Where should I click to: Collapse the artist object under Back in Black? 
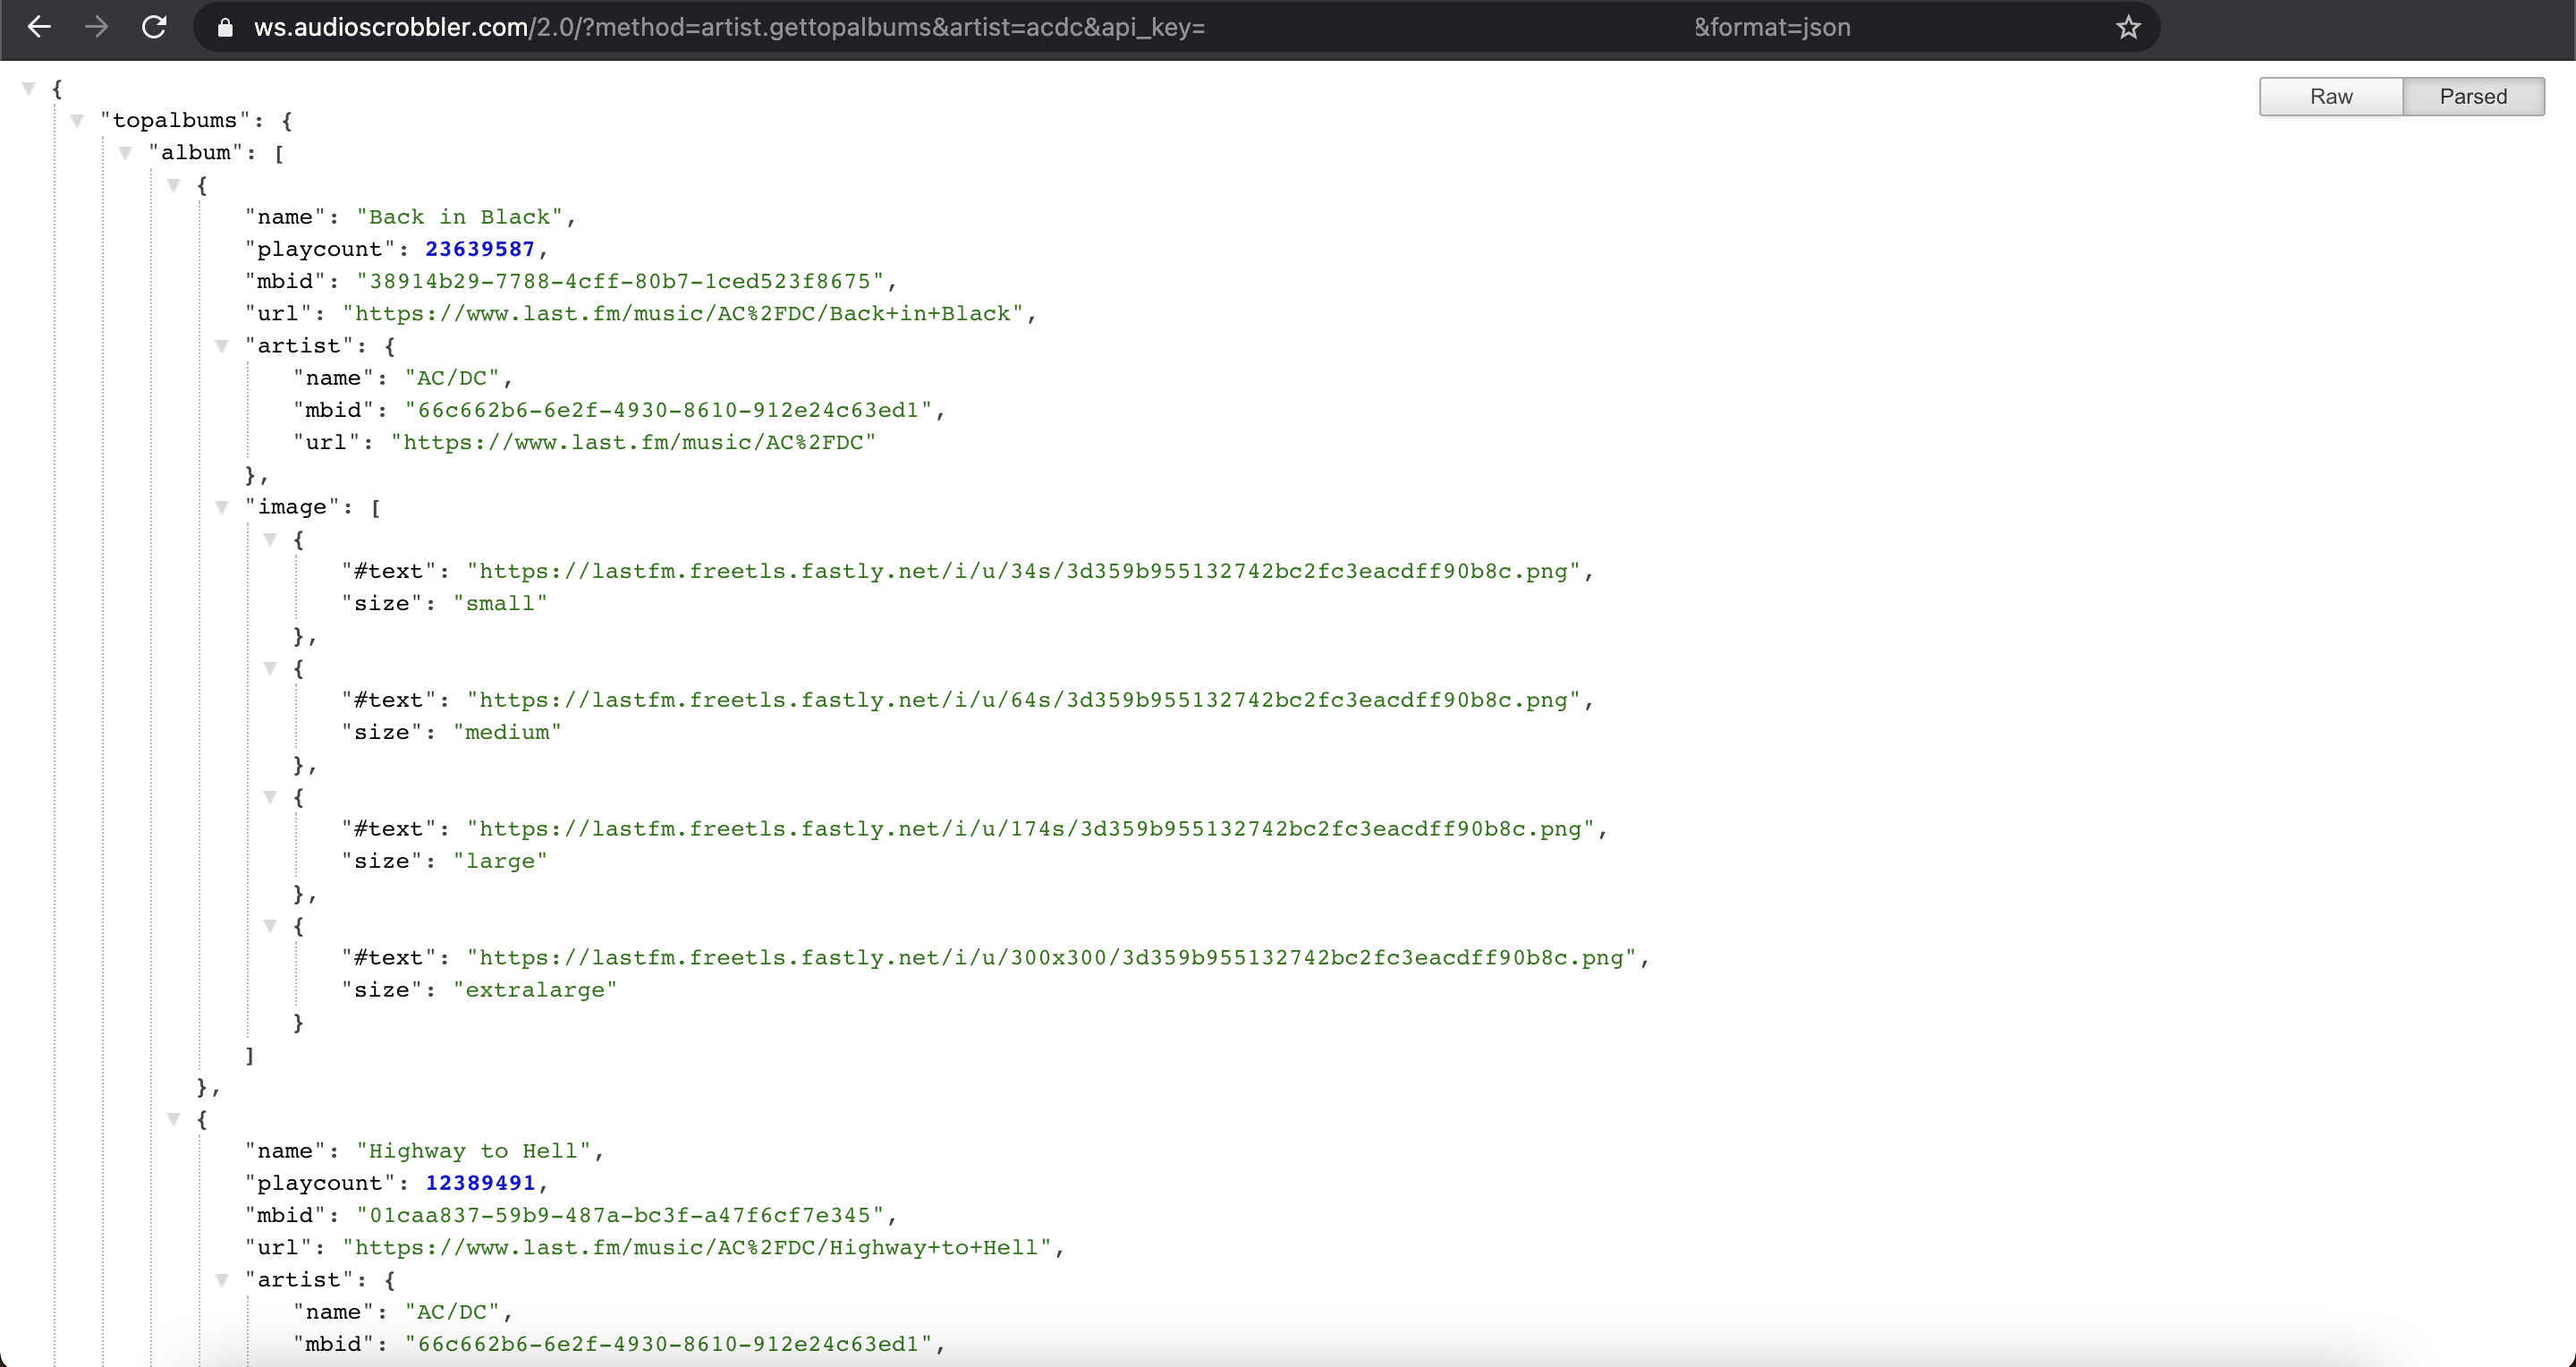[221, 347]
